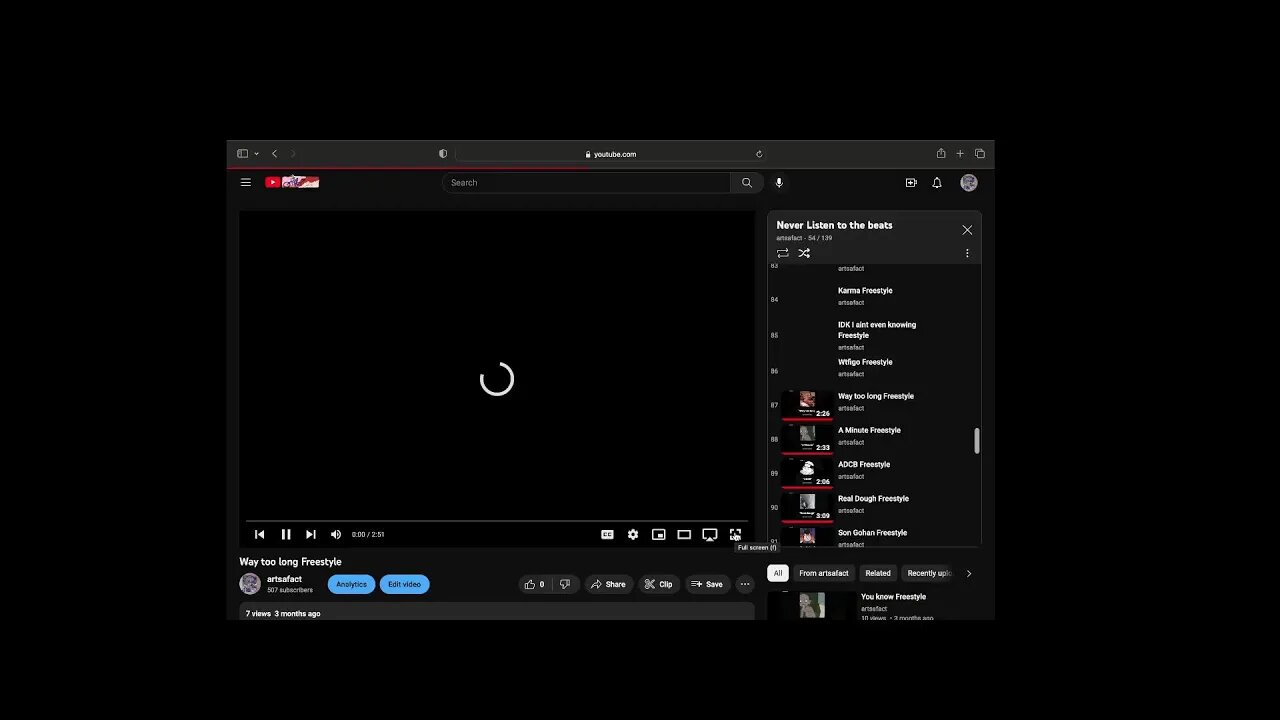
Task: Open Safari share menu
Action: 941,154
